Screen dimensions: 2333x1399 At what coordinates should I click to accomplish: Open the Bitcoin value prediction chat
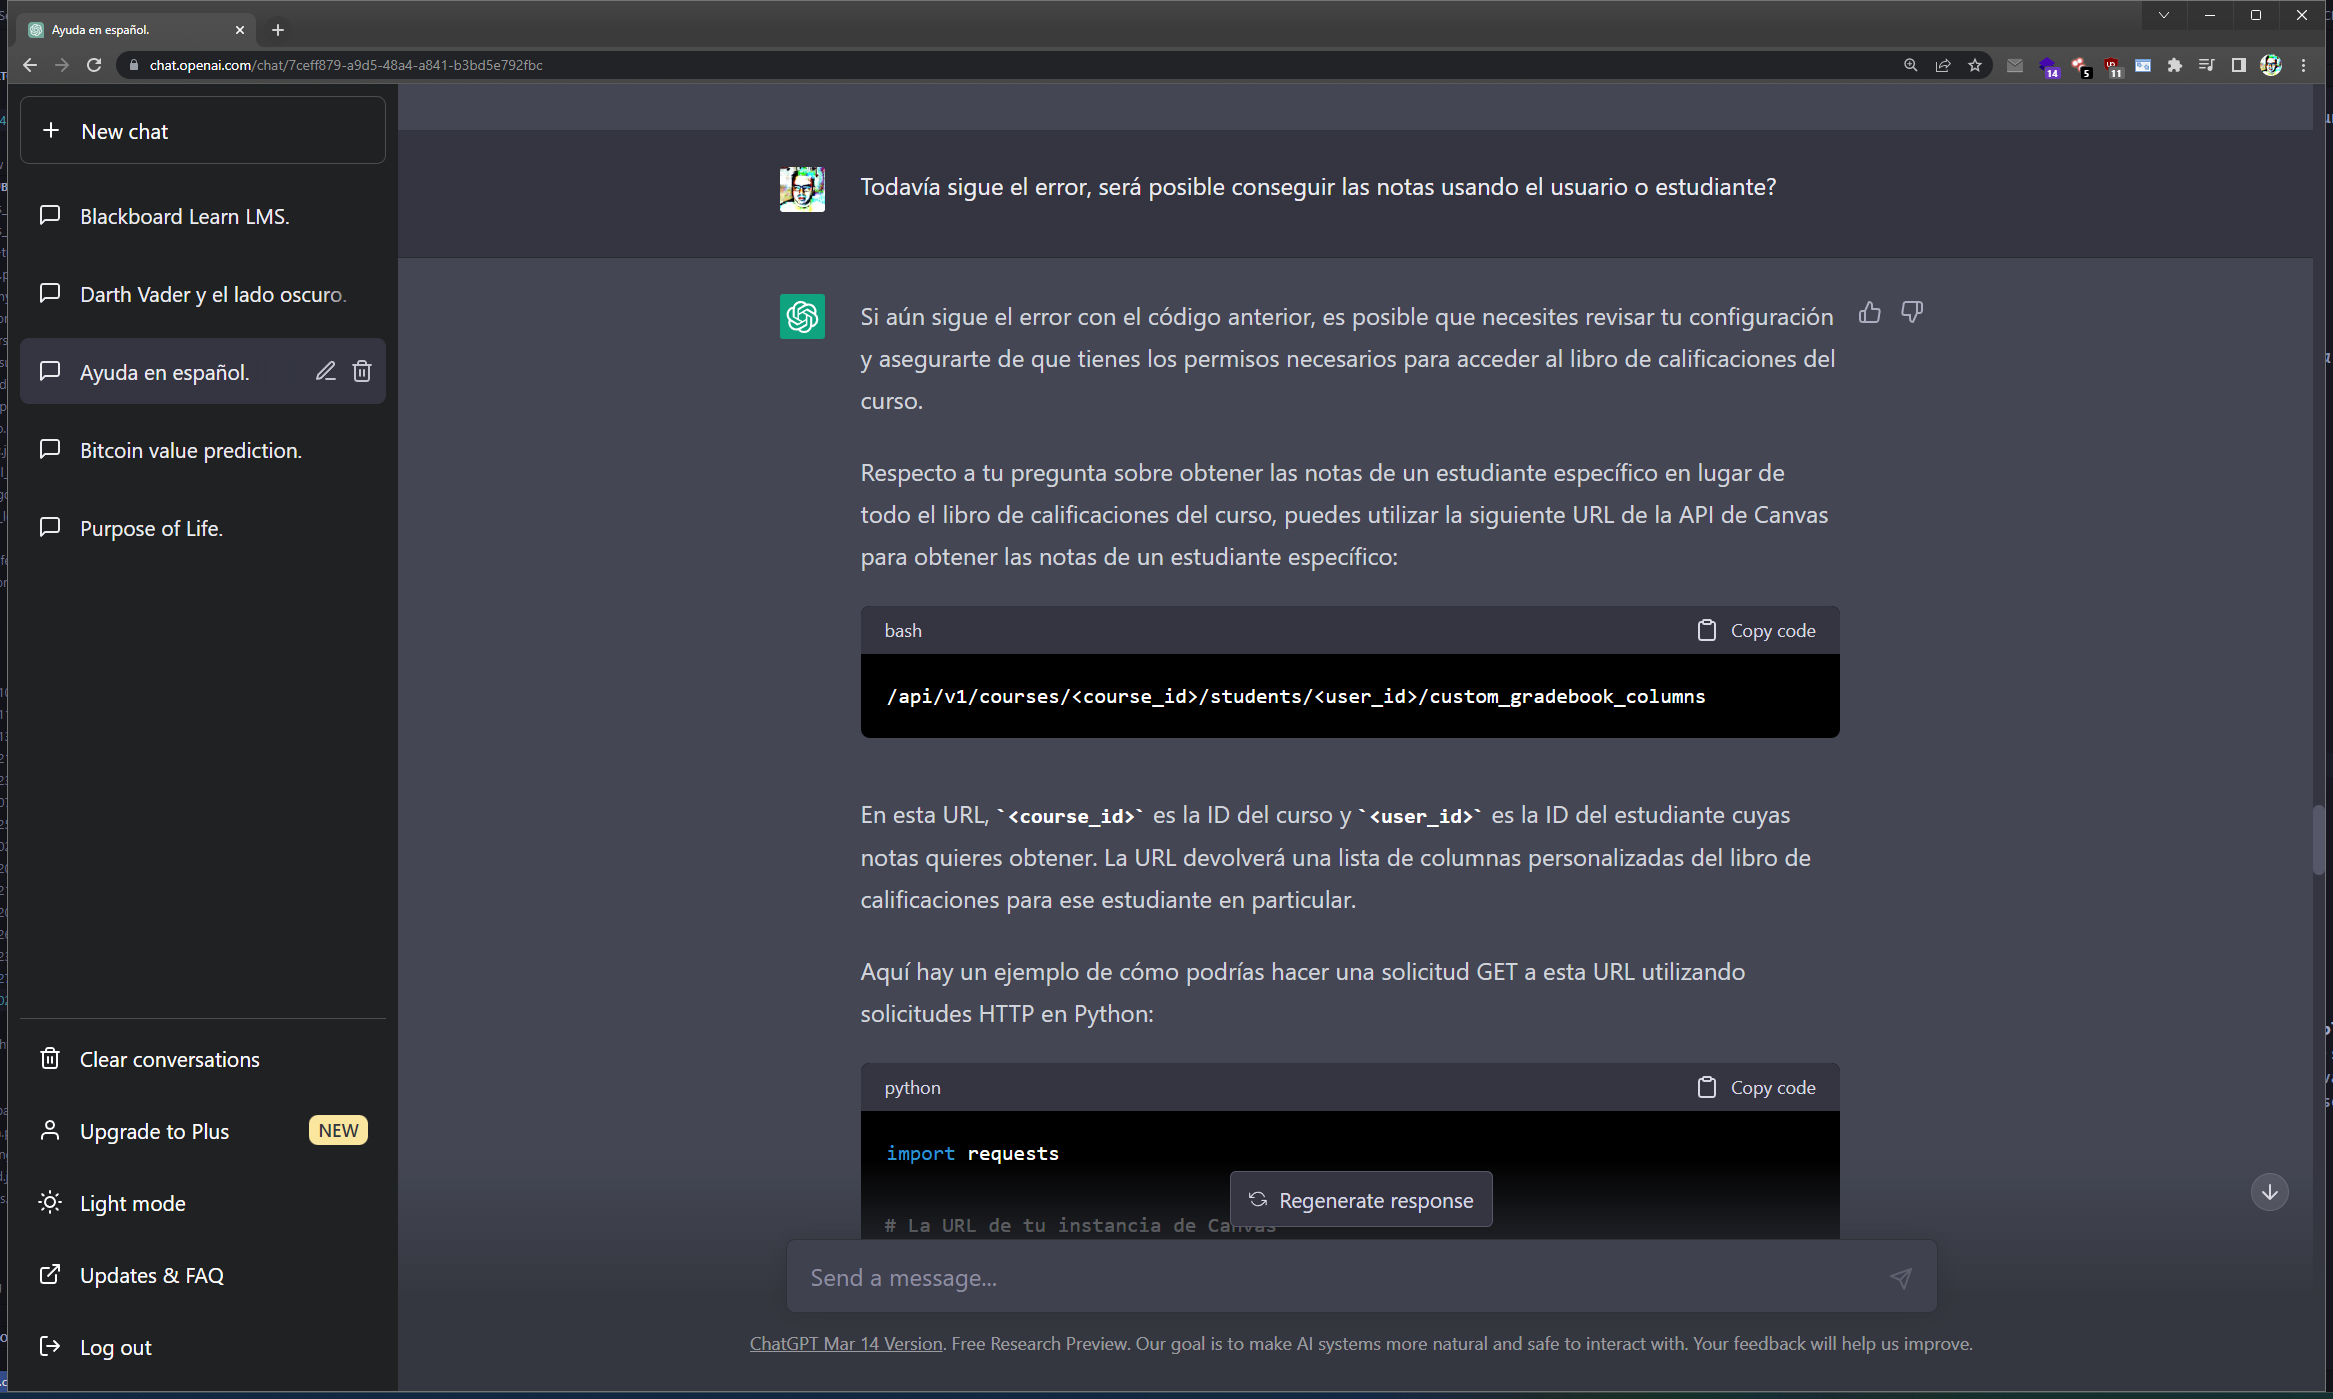[190, 450]
